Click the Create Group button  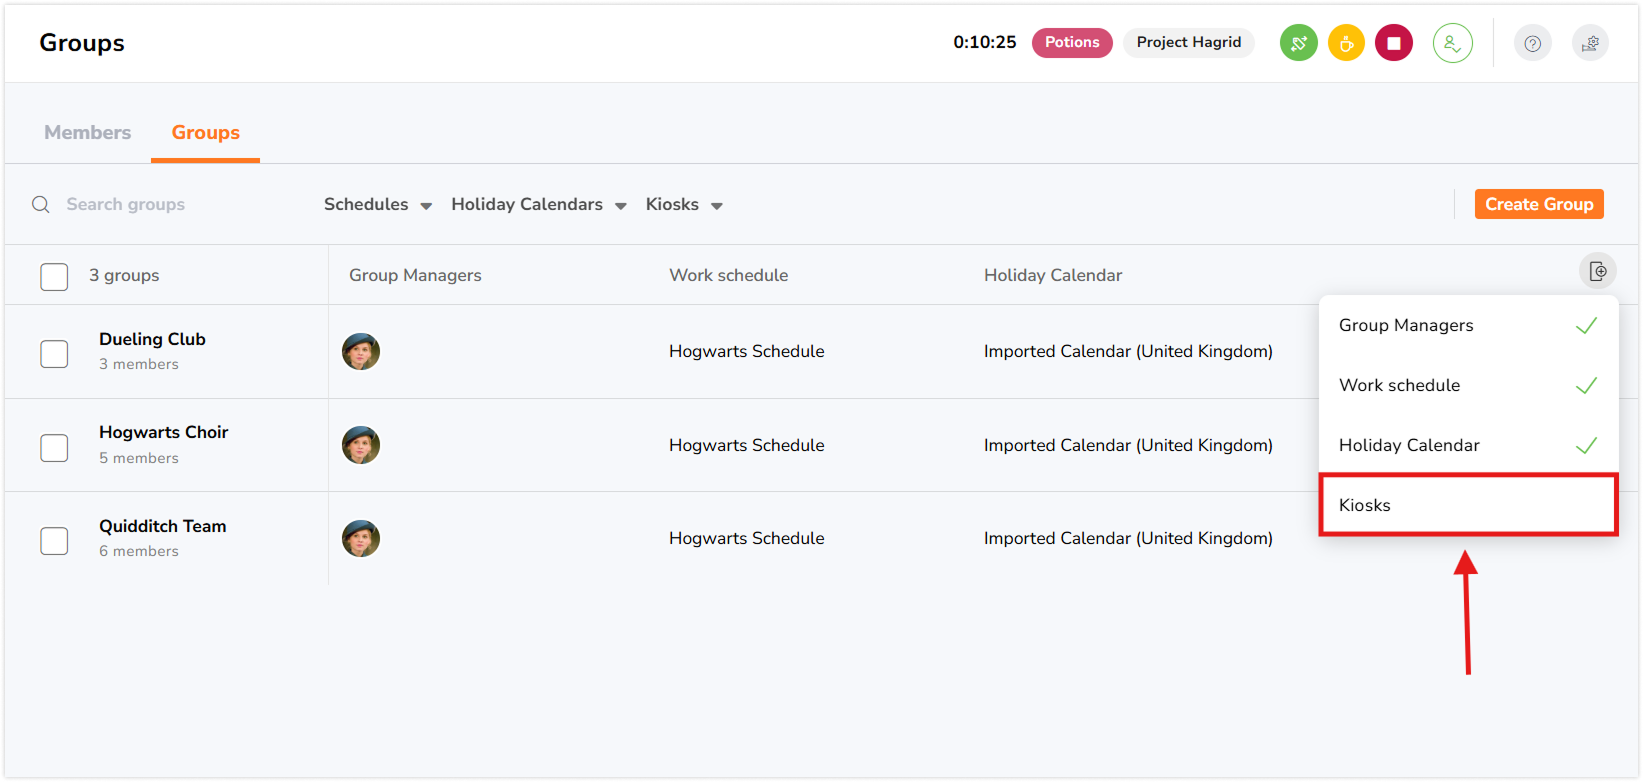(1538, 204)
